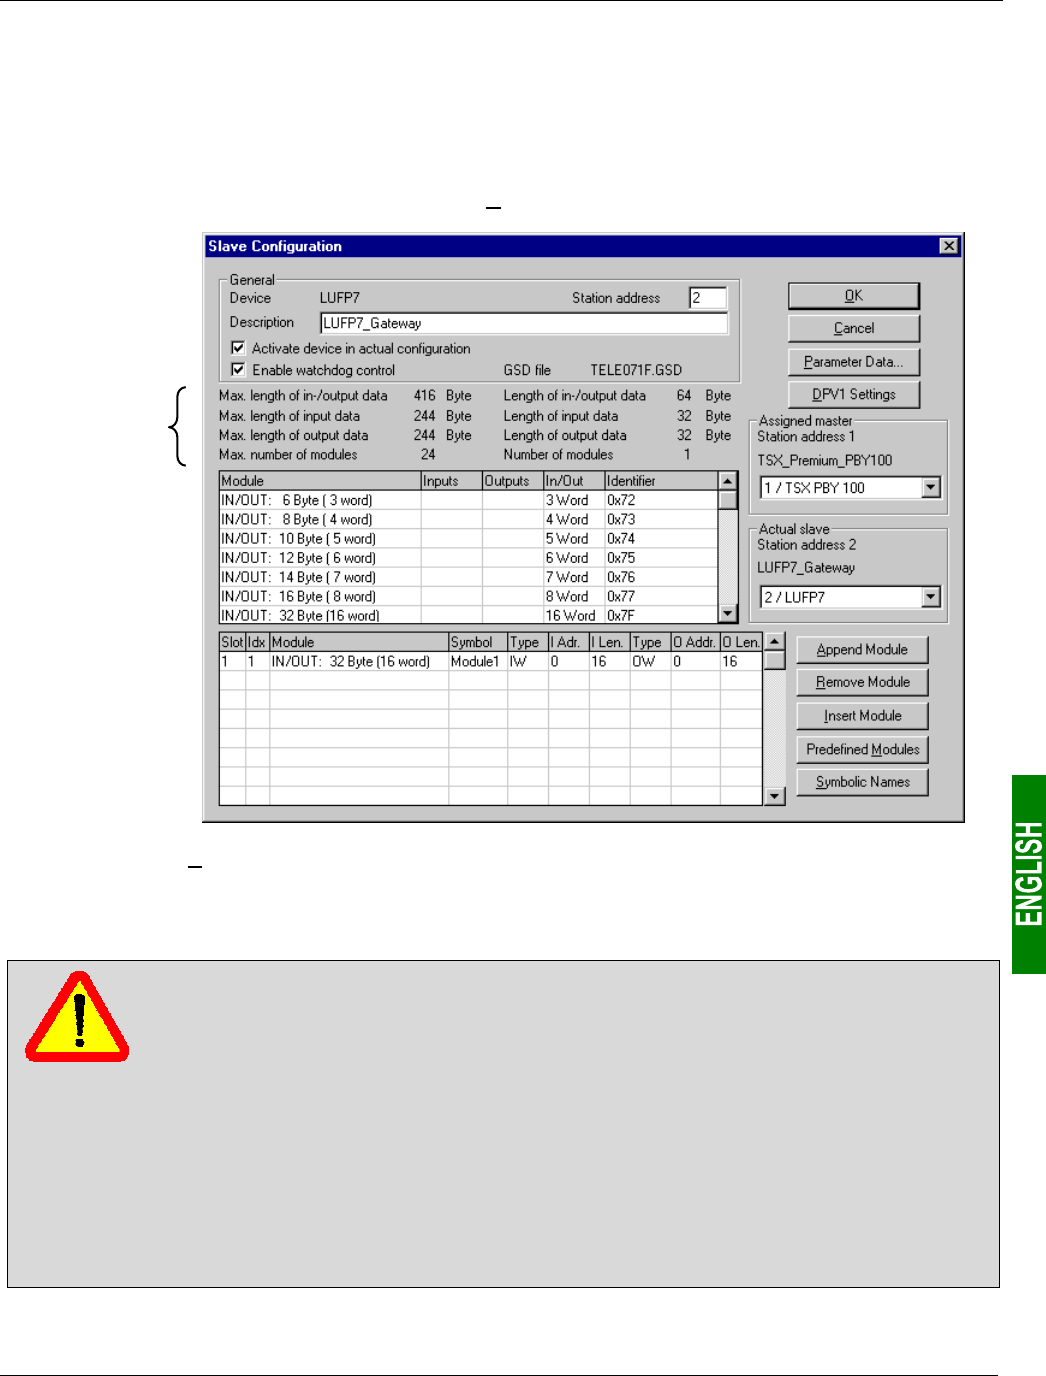Click the I Len. column header

tap(609, 642)
